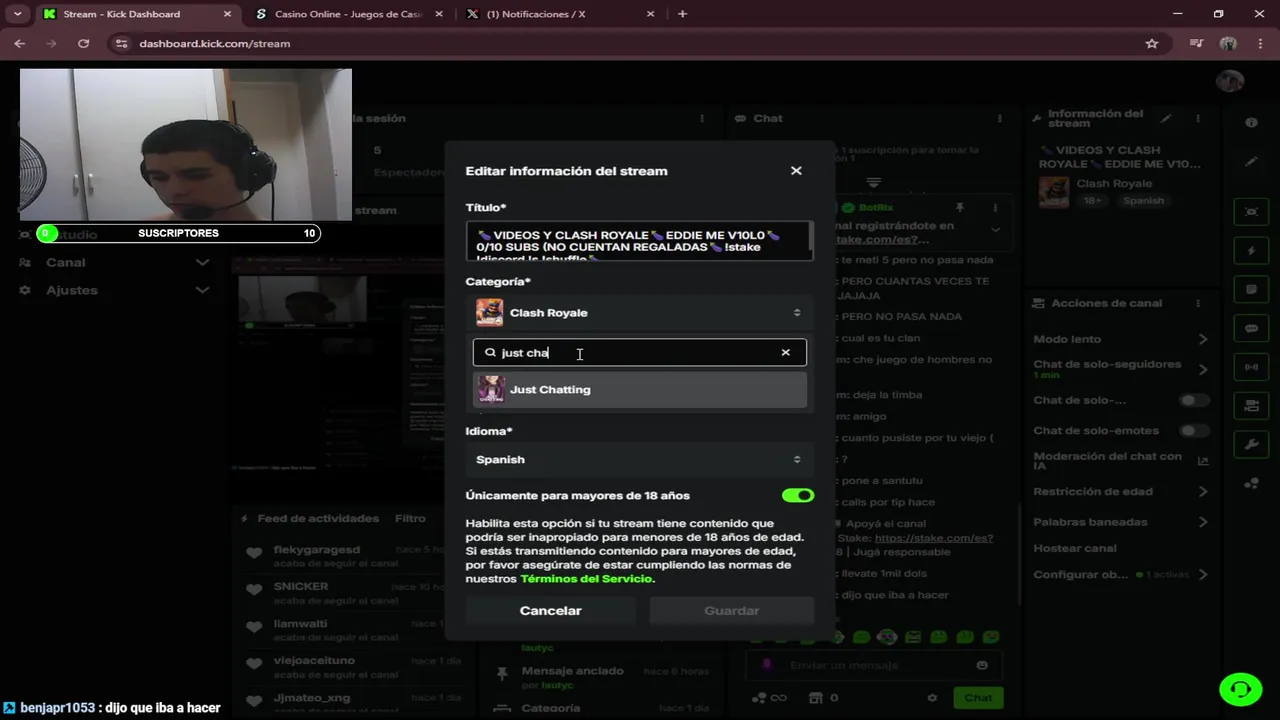Switch to Notificaciones / X browser tab
The height and width of the screenshot is (720, 1280).
pyautogui.click(x=560, y=14)
